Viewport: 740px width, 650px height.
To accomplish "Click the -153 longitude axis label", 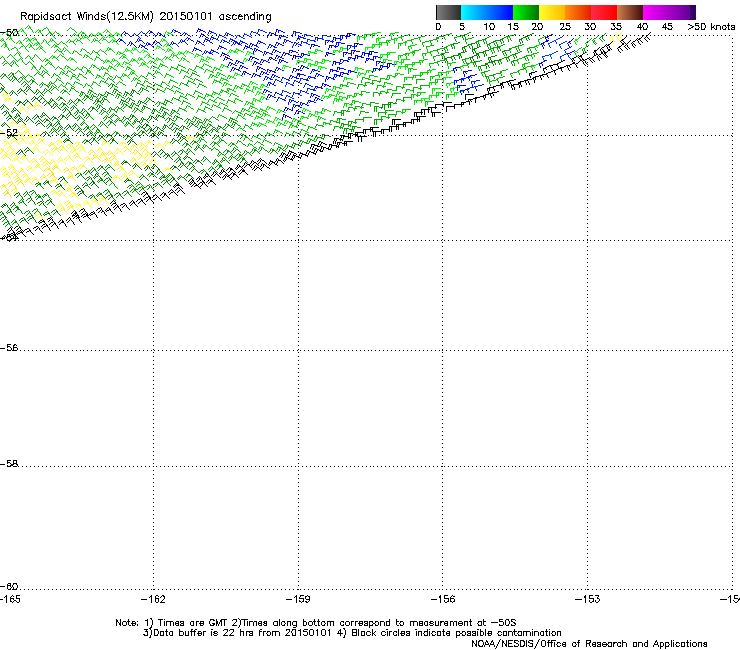I will pyautogui.click(x=588, y=599).
